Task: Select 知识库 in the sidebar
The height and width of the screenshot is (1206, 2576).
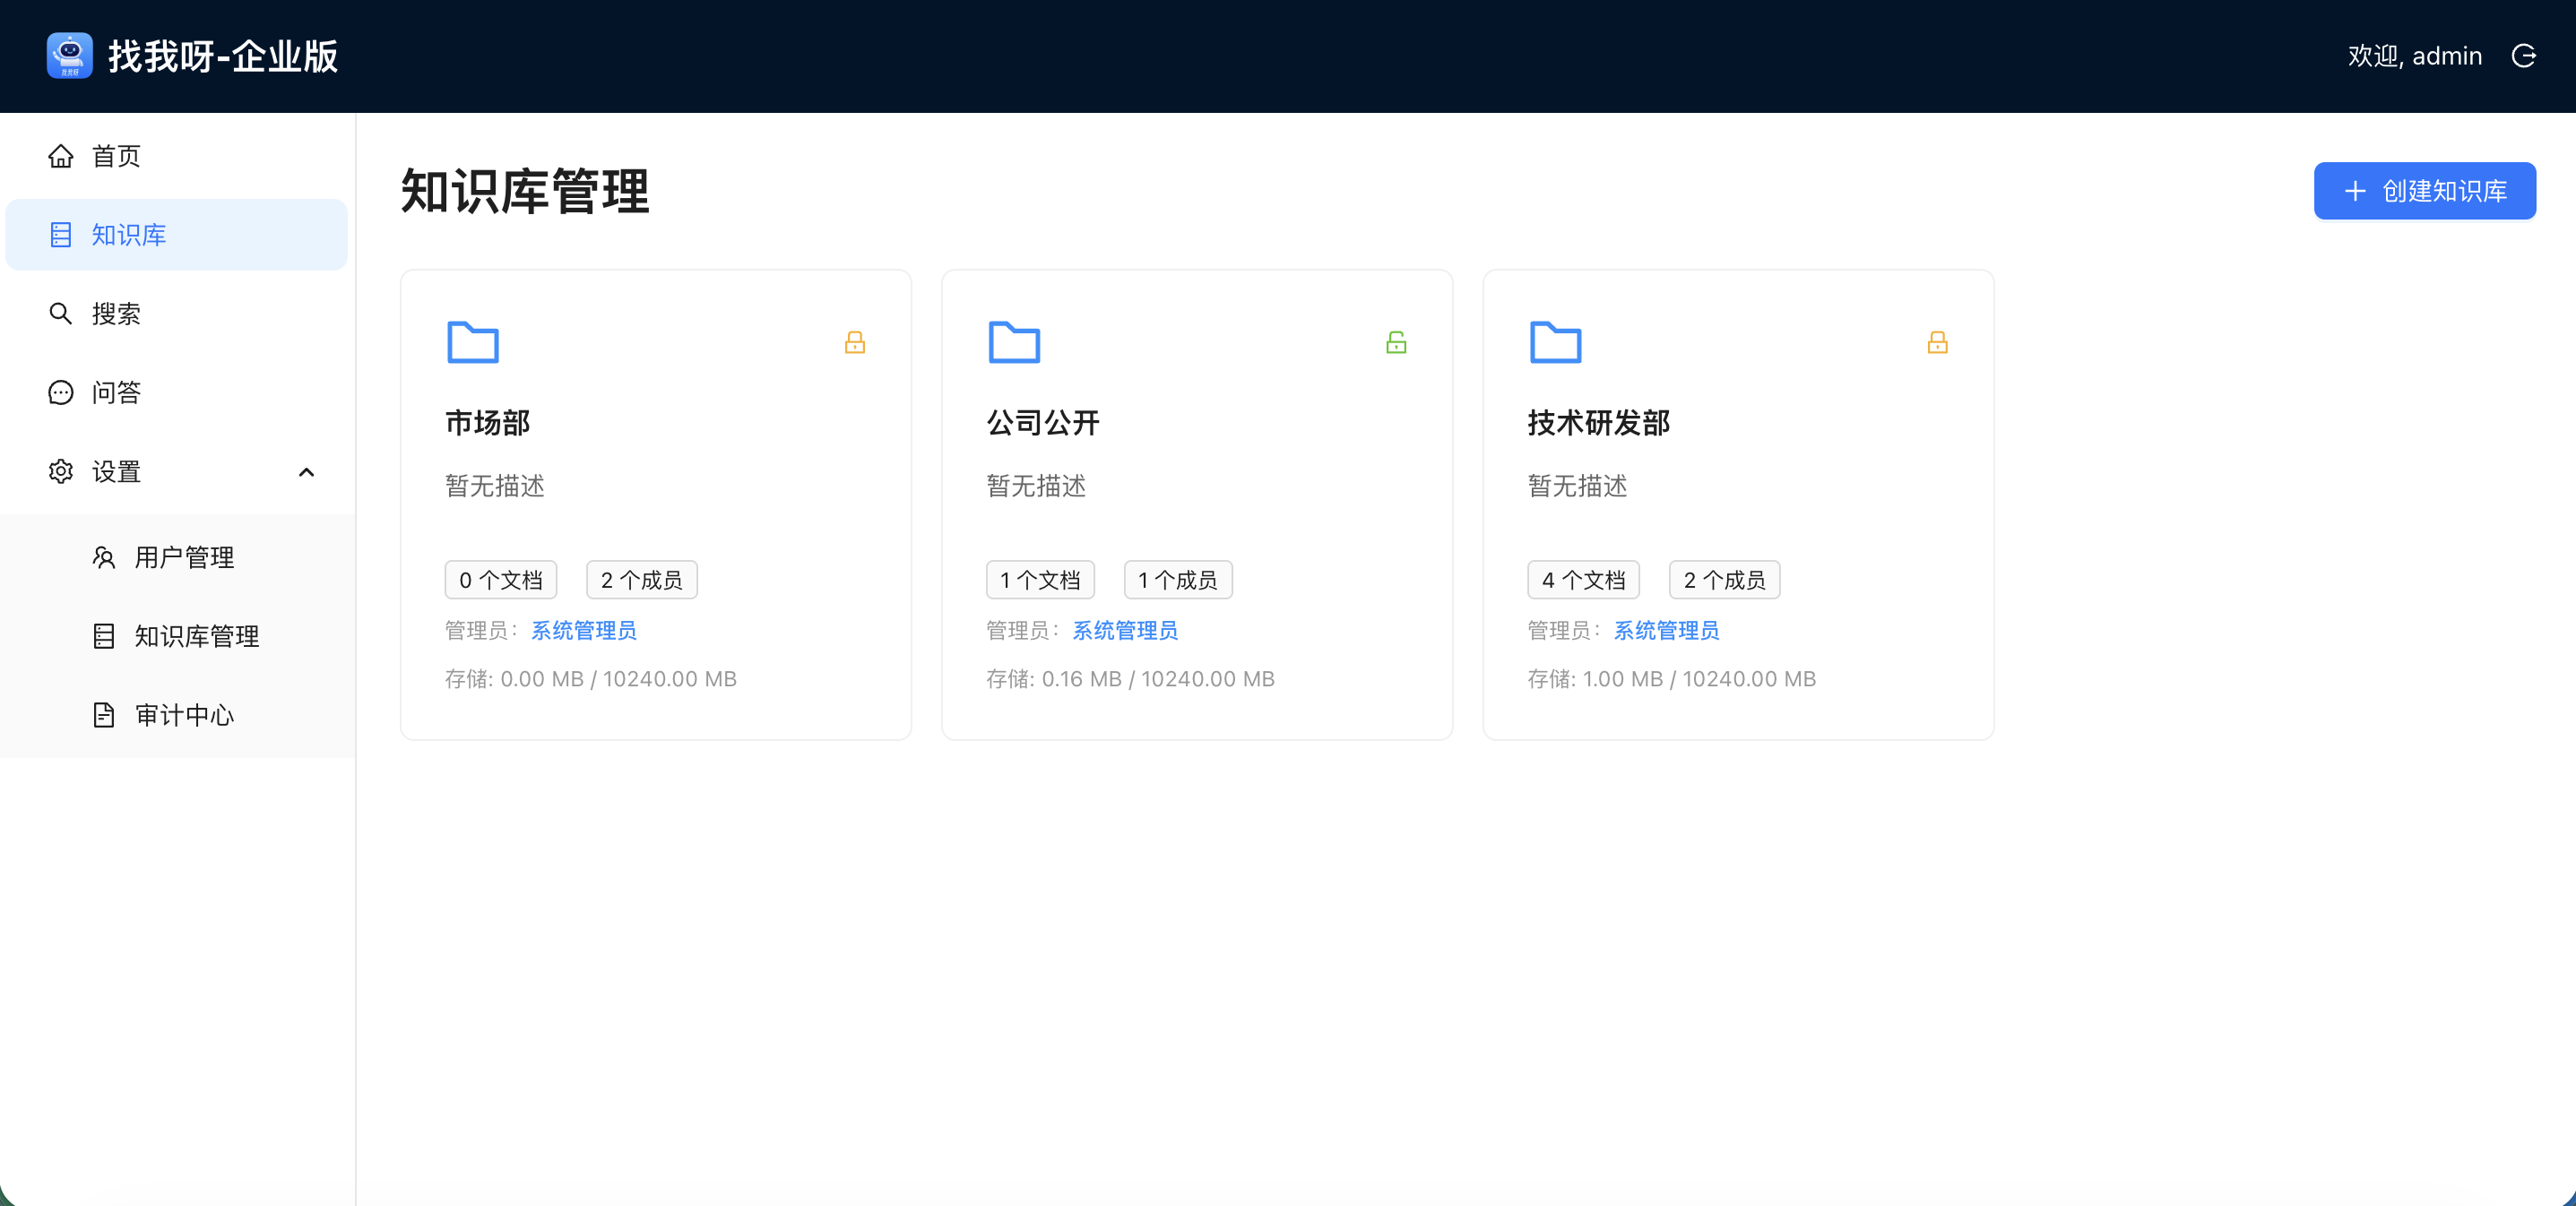Action: point(128,235)
